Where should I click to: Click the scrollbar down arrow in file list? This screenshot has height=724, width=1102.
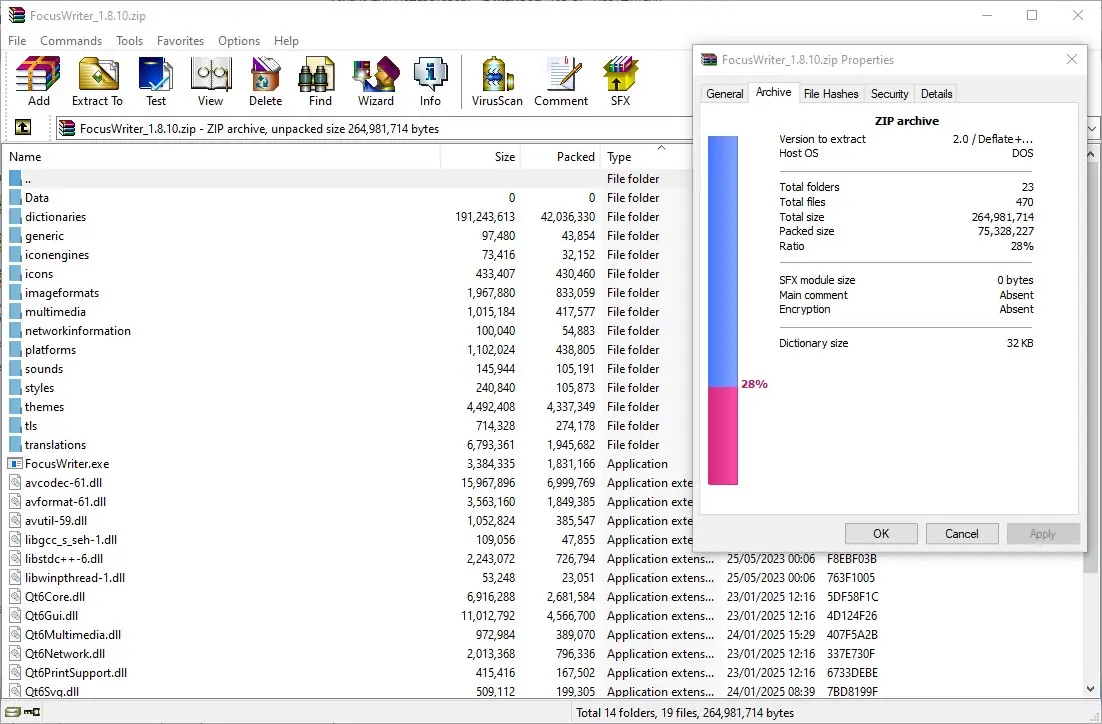1091,690
